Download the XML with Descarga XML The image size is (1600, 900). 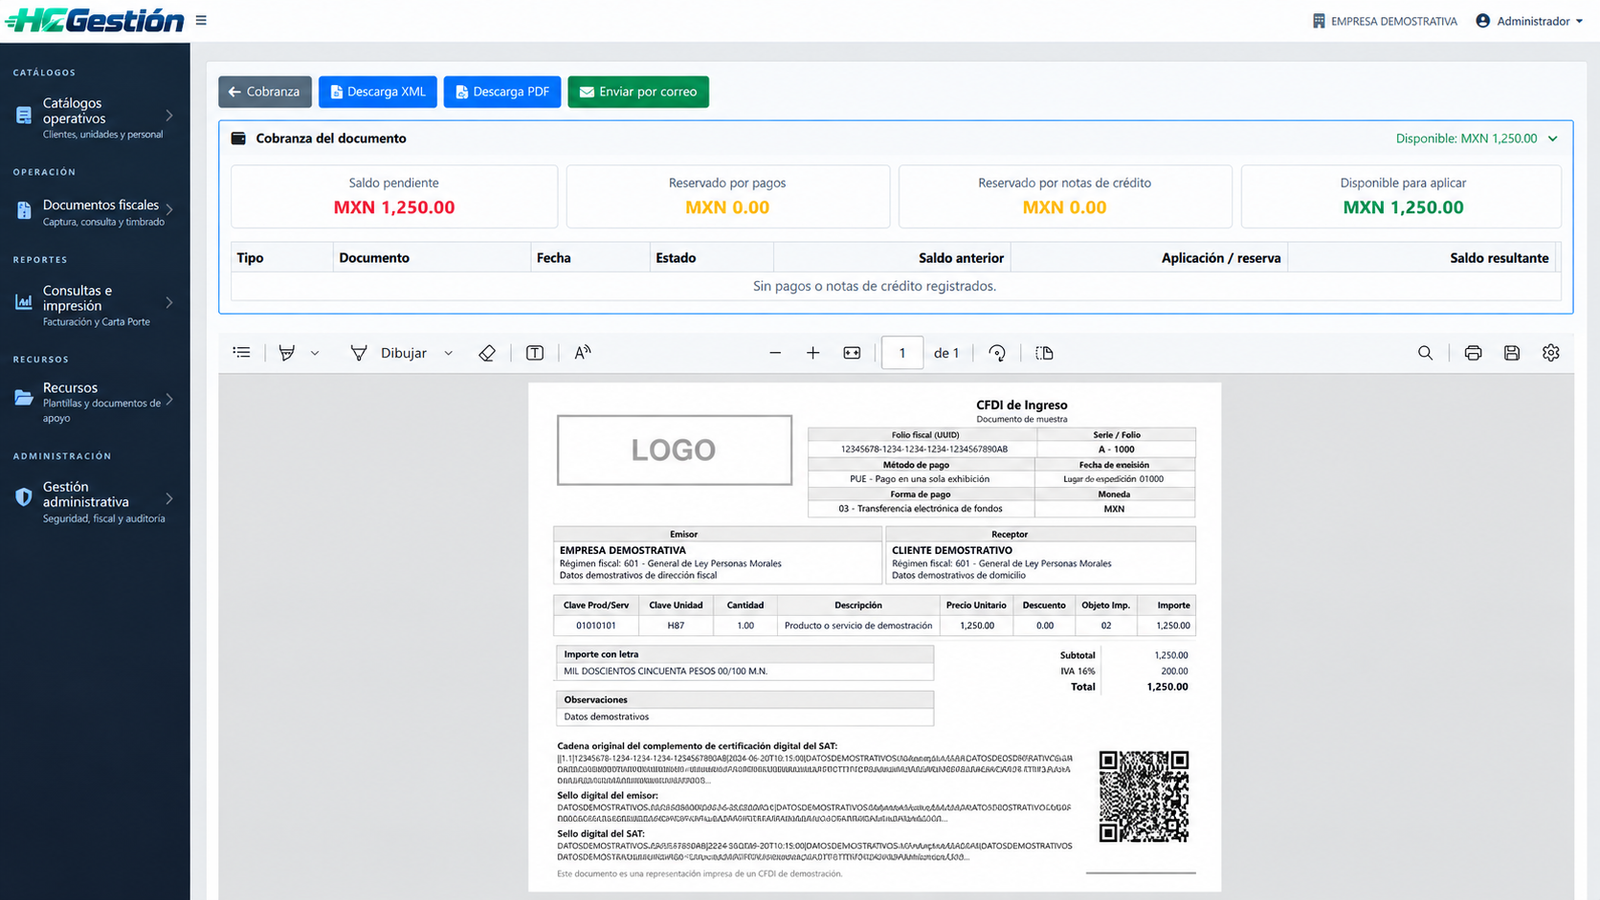tap(378, 92)
